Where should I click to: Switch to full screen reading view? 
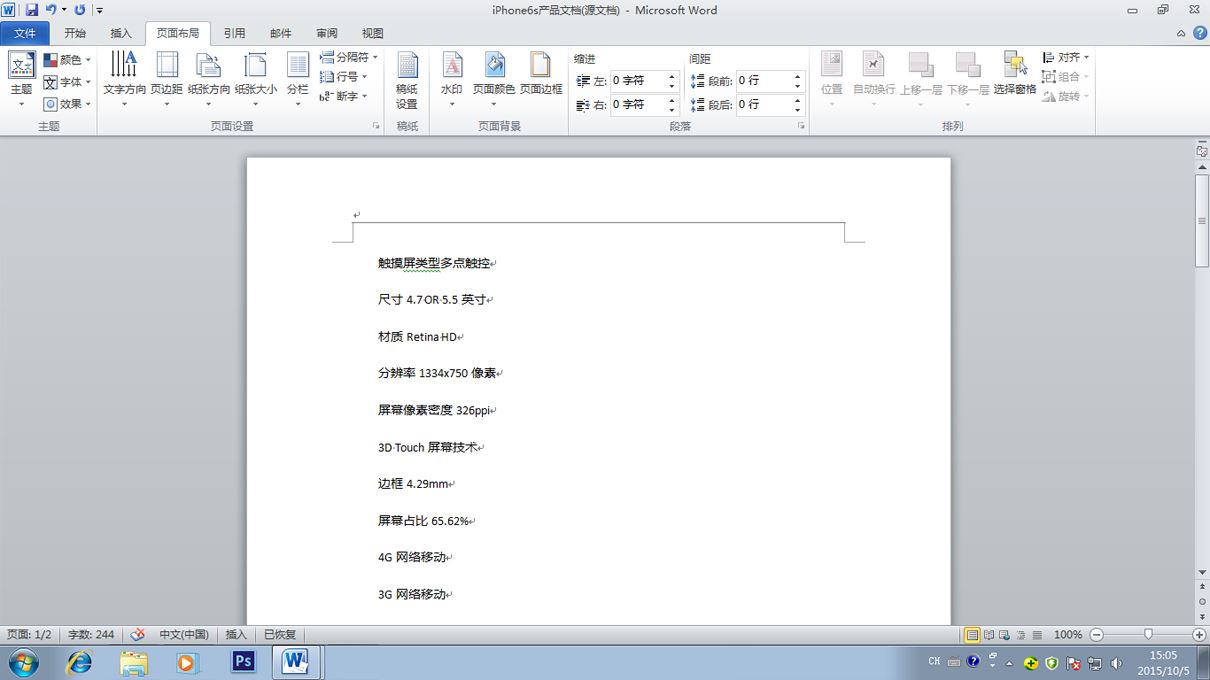[x=989, y=635]
